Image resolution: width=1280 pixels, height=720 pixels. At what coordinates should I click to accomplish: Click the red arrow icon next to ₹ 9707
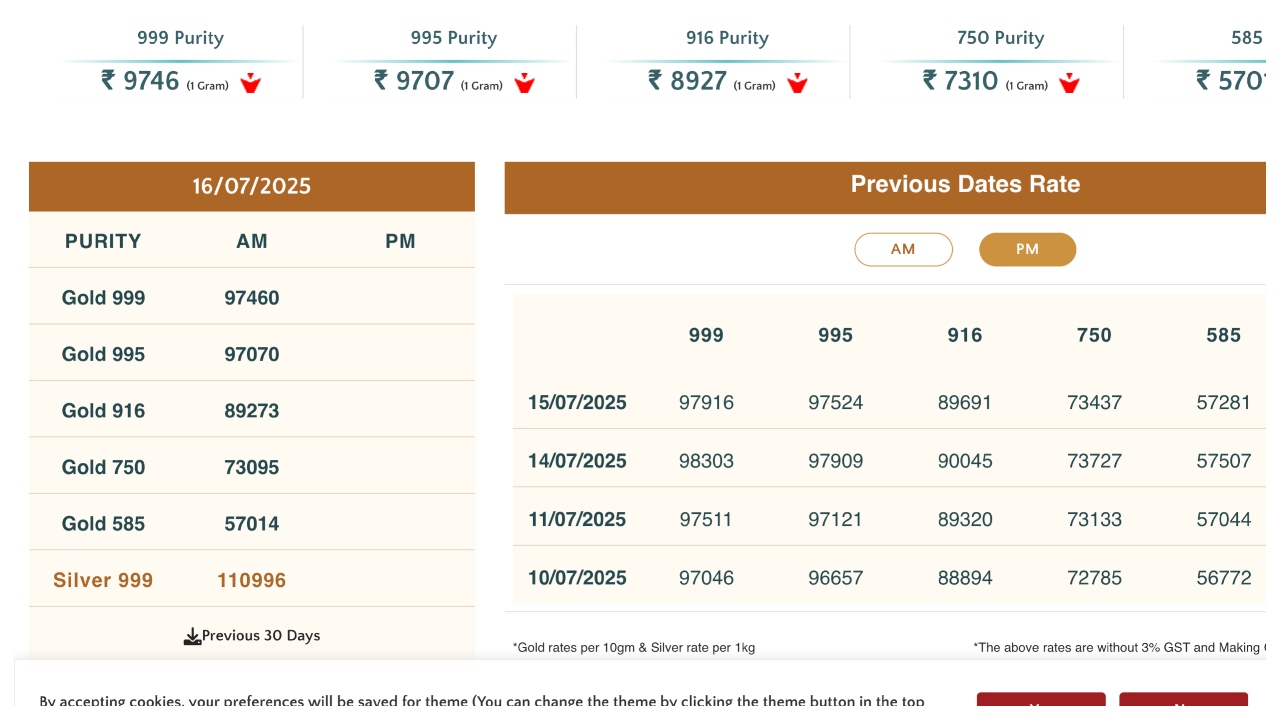524,83
